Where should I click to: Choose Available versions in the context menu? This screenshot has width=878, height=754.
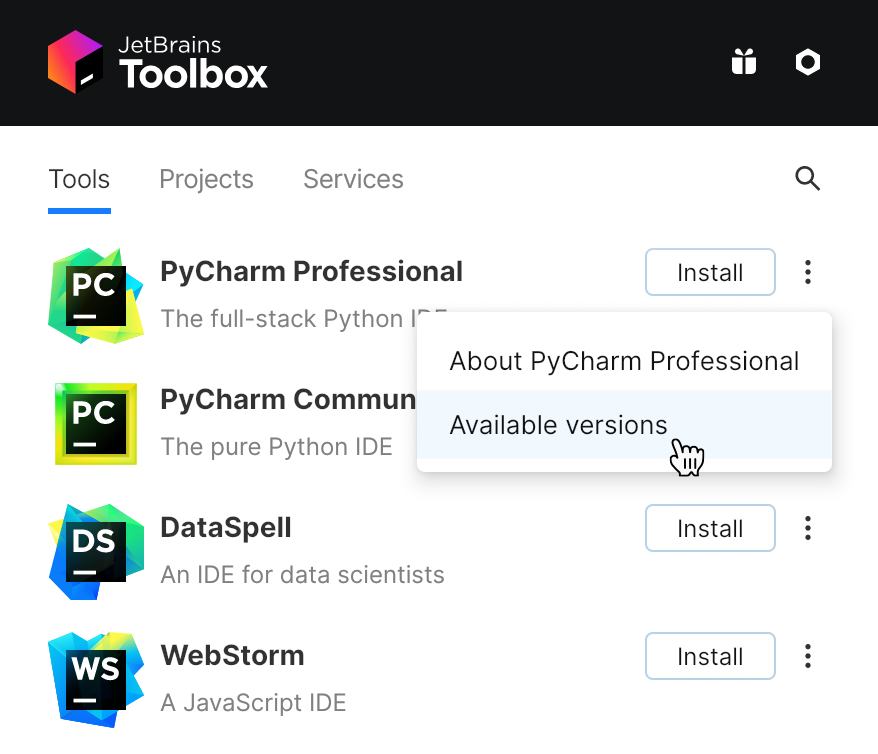coord(558,425)
